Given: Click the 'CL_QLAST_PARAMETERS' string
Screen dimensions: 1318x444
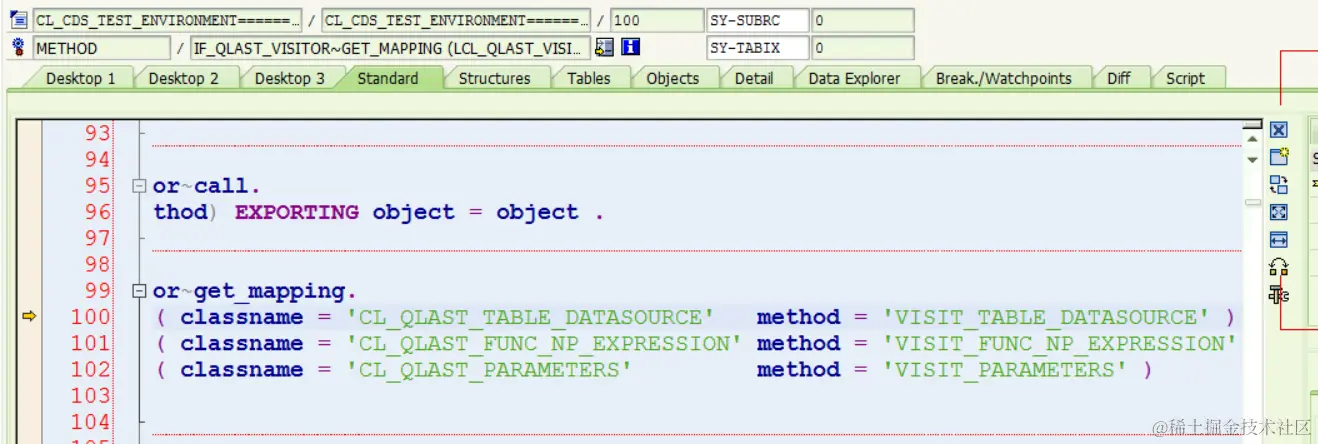Looking at the screenshot, I should tap(489, 370).
